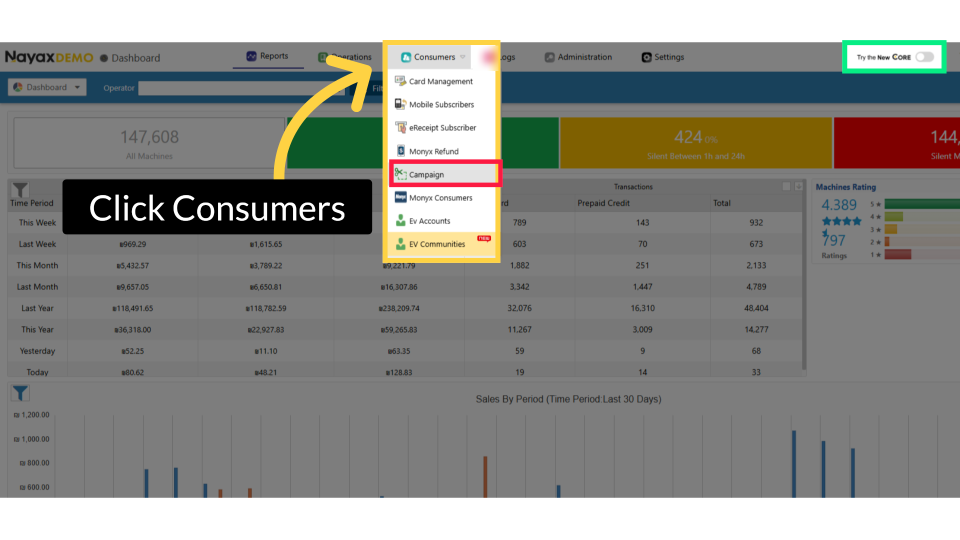Click the Last Year row label
This screenshot has height=540, width=960.
coord(37,309)
